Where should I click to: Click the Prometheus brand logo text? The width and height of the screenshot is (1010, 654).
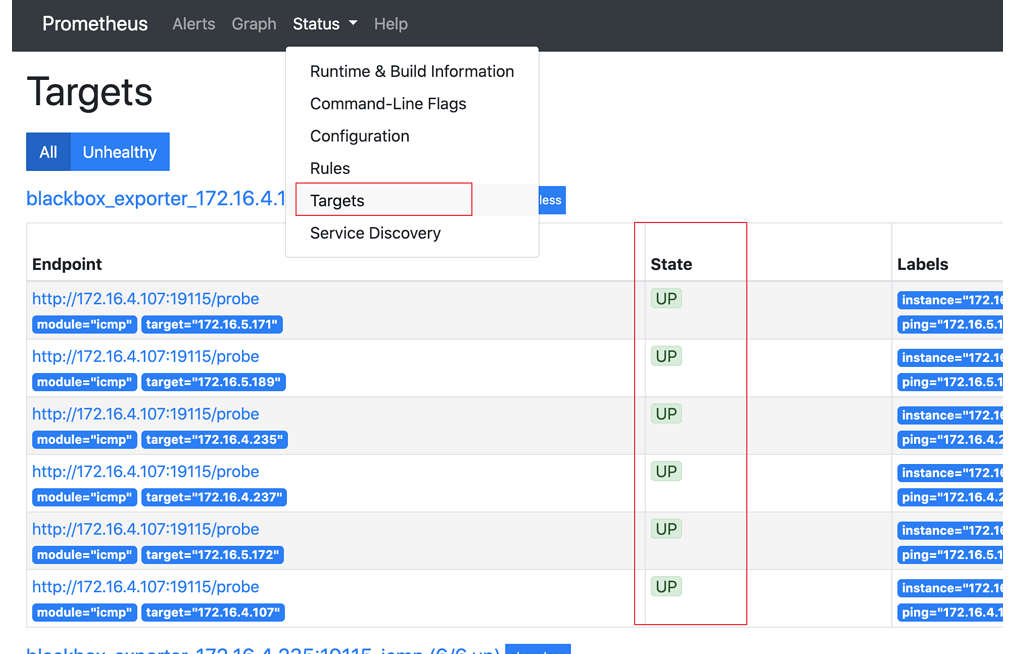point(95,24)
